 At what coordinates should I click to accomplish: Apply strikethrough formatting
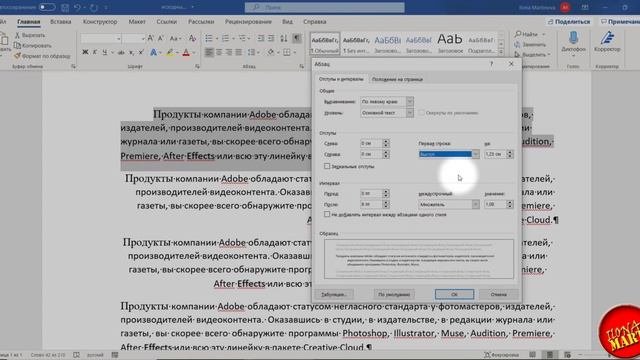pos(121,52)
